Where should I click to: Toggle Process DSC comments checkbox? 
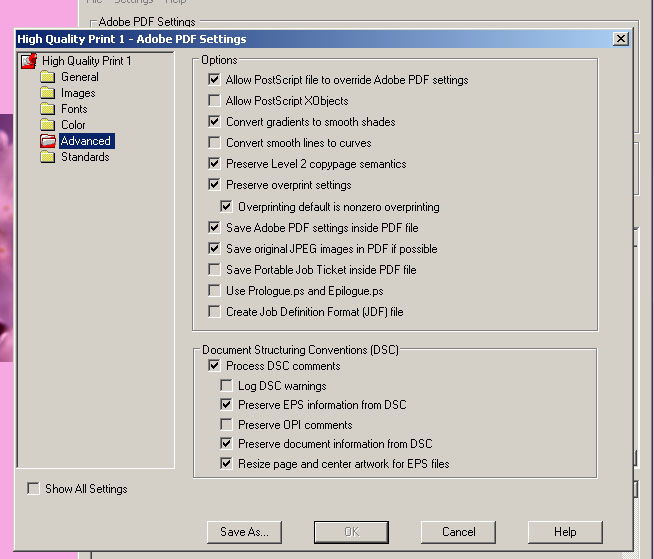click(214, 366)
